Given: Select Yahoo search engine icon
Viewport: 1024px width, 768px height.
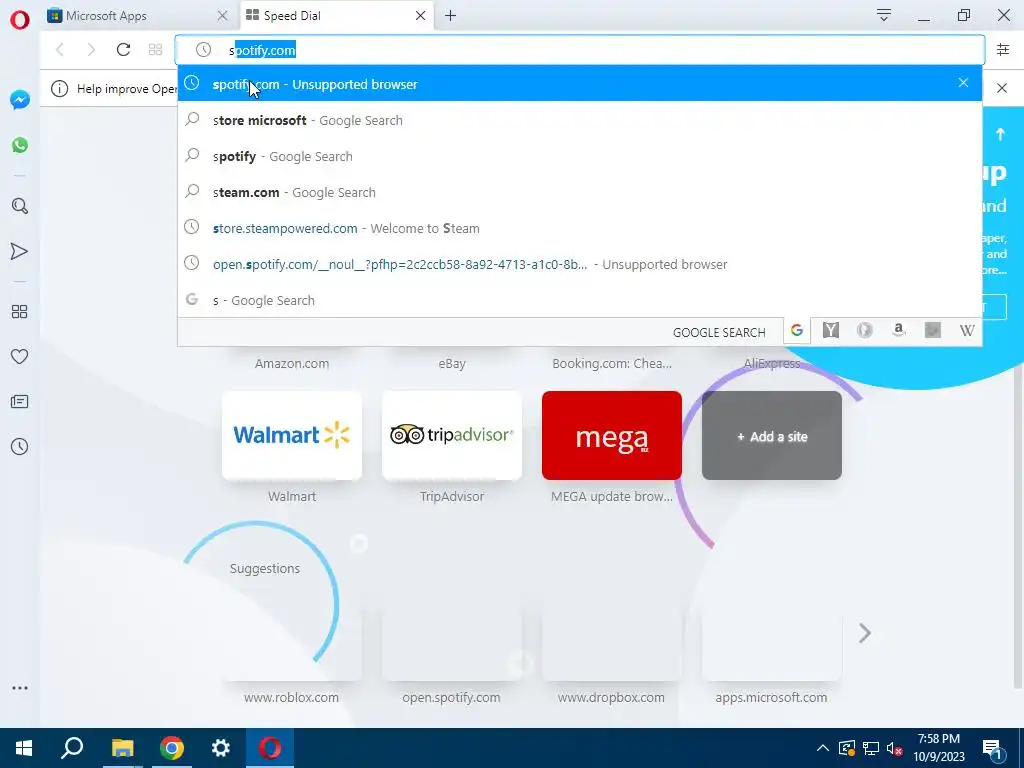Looking at the screenshot, I should coord(831,330).
